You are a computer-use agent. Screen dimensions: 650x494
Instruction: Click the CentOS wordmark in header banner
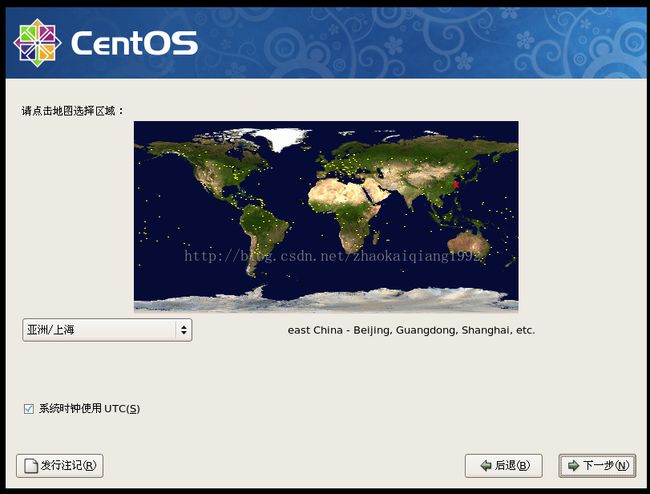[x=134, y=43]
